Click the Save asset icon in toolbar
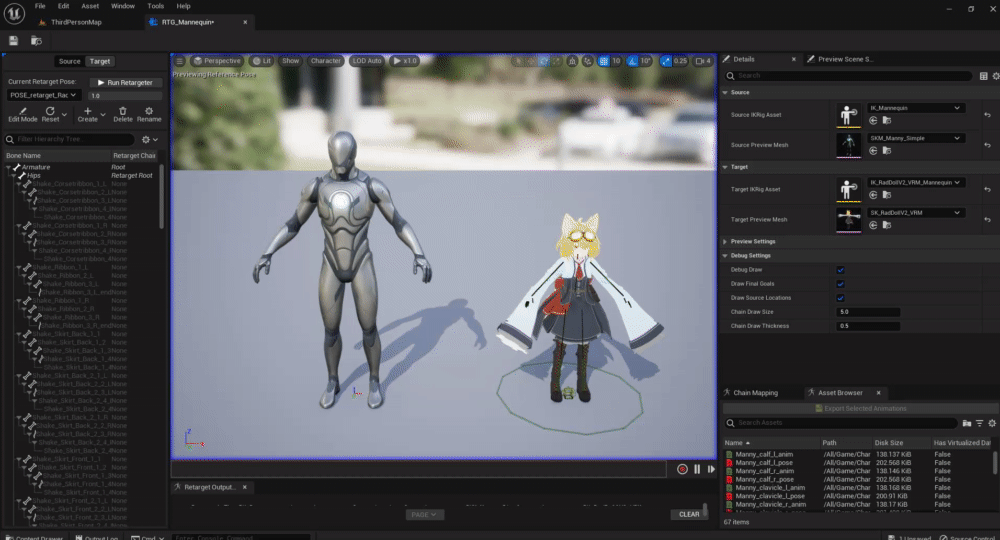This screenshot has width=1000, height=540. click(14, 40)
